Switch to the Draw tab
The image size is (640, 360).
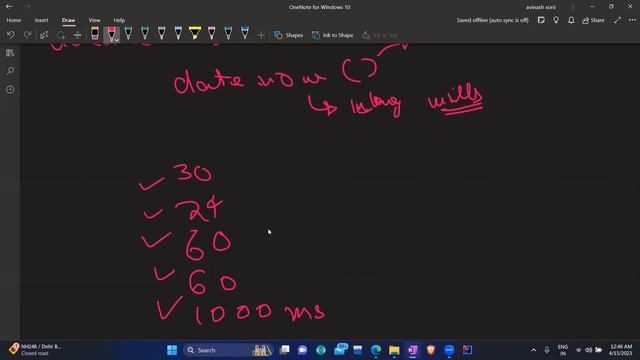click(69, 20)
